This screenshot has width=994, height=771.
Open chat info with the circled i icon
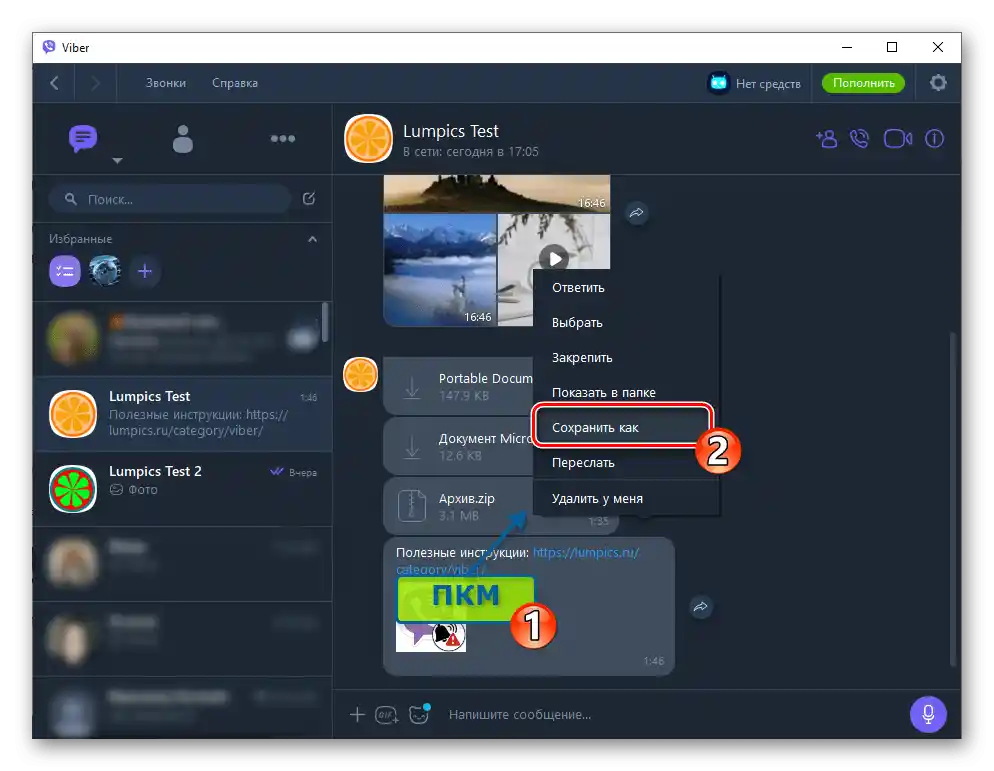933,138
